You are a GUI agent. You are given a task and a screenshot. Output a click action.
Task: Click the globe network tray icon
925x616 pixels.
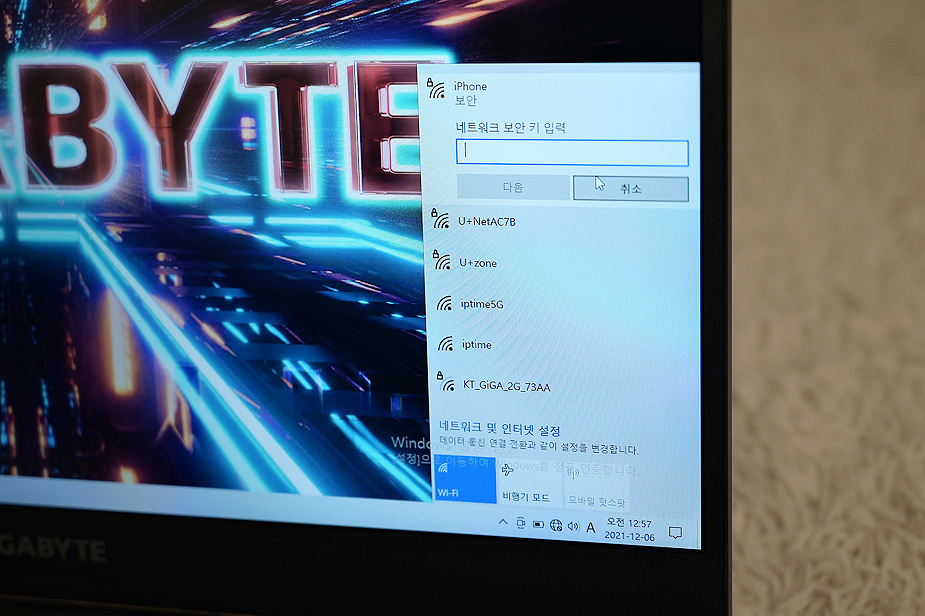coord(556,525)
